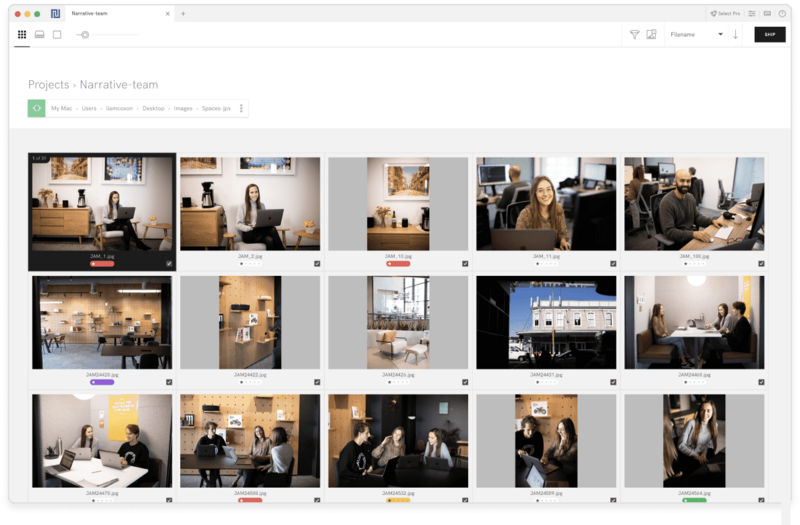The width and height of the screenshot is (800, 525).
Task: Click star rating under JAM_2.jpg
Action: pyautogui.click(x=250, y=264)
